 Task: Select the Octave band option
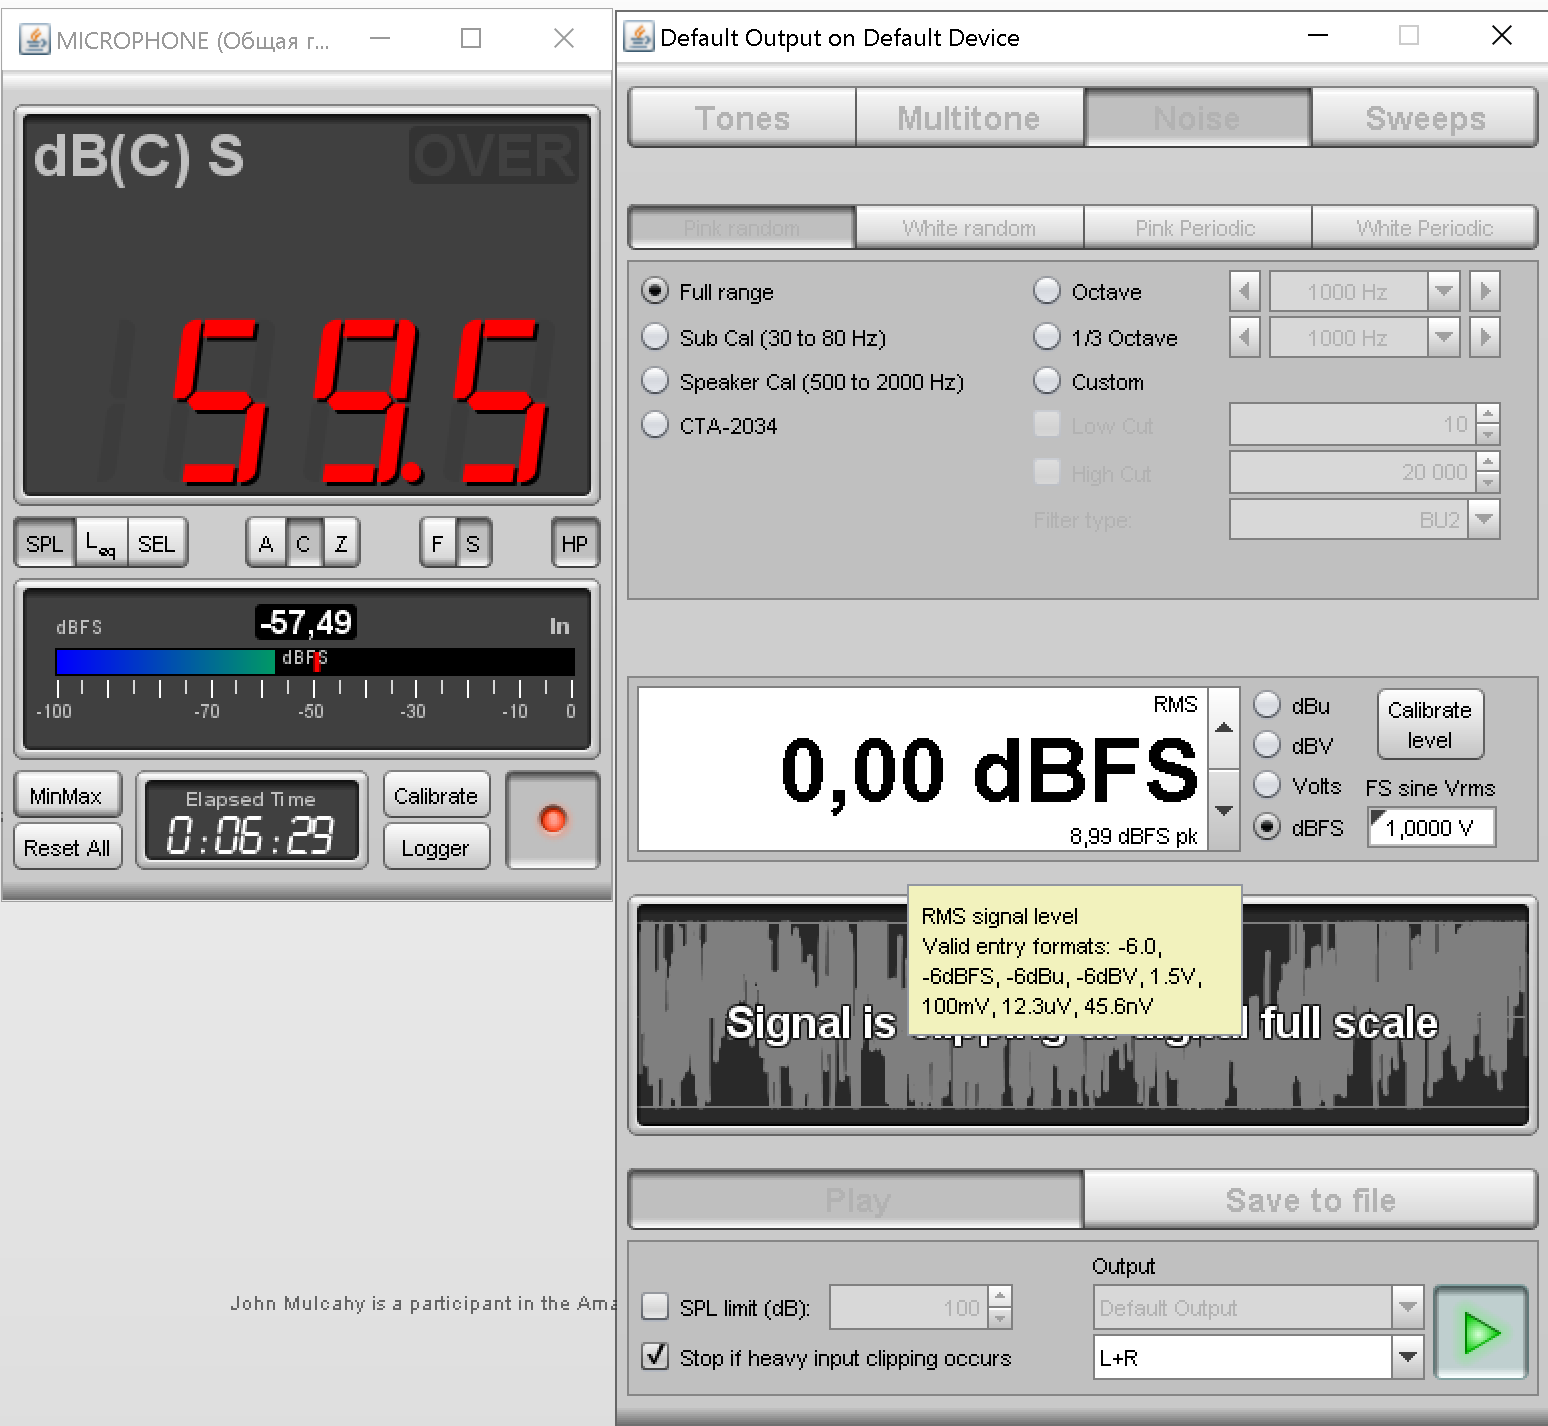point(1047,291)
